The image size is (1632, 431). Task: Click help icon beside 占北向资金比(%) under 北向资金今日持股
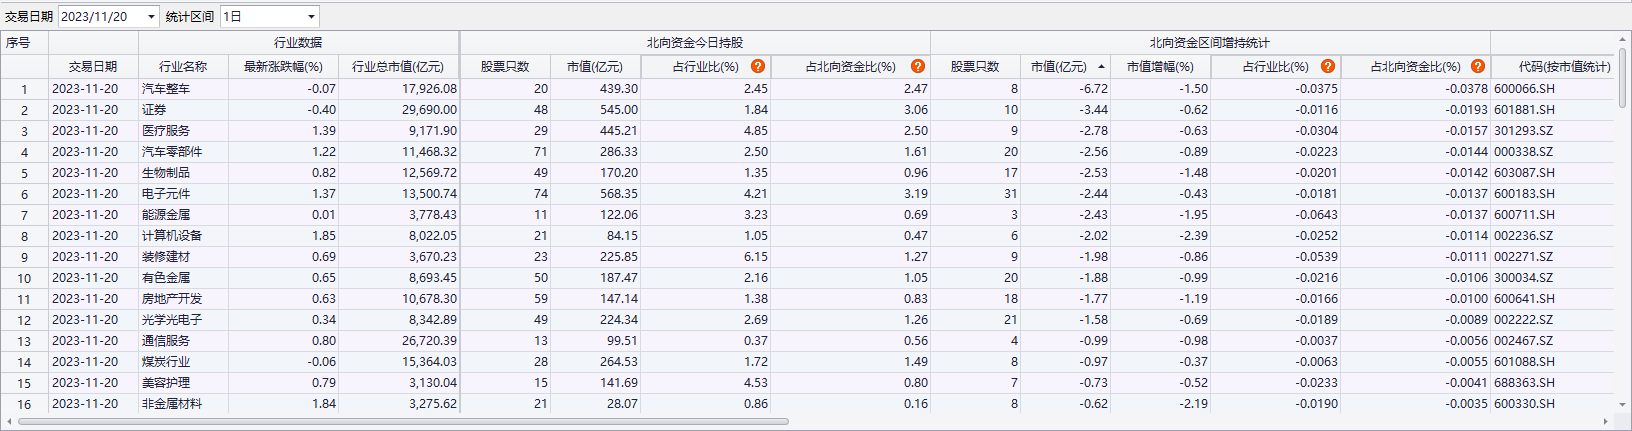pyautogui.click(x=918, y=66)
